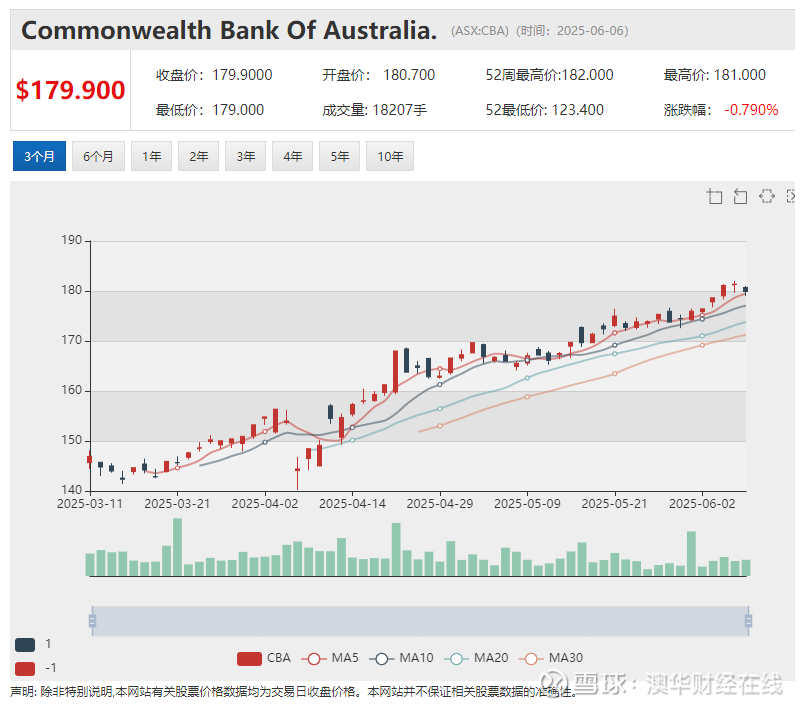Click the 160 y-axis label
The height and width of the screenshot is (709, 807).
point(72,390)
